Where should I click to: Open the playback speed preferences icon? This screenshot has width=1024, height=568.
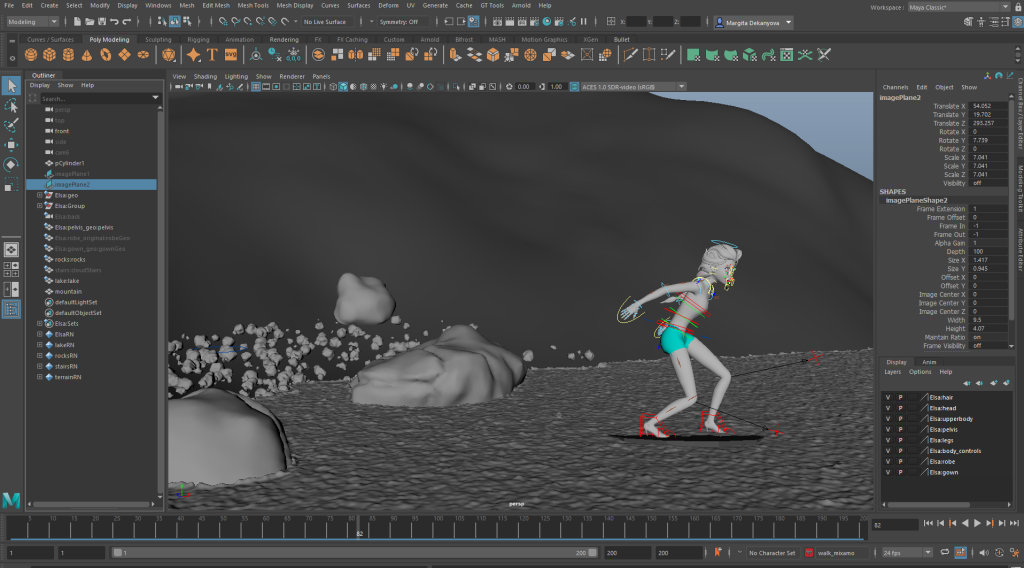[1013, 552]
